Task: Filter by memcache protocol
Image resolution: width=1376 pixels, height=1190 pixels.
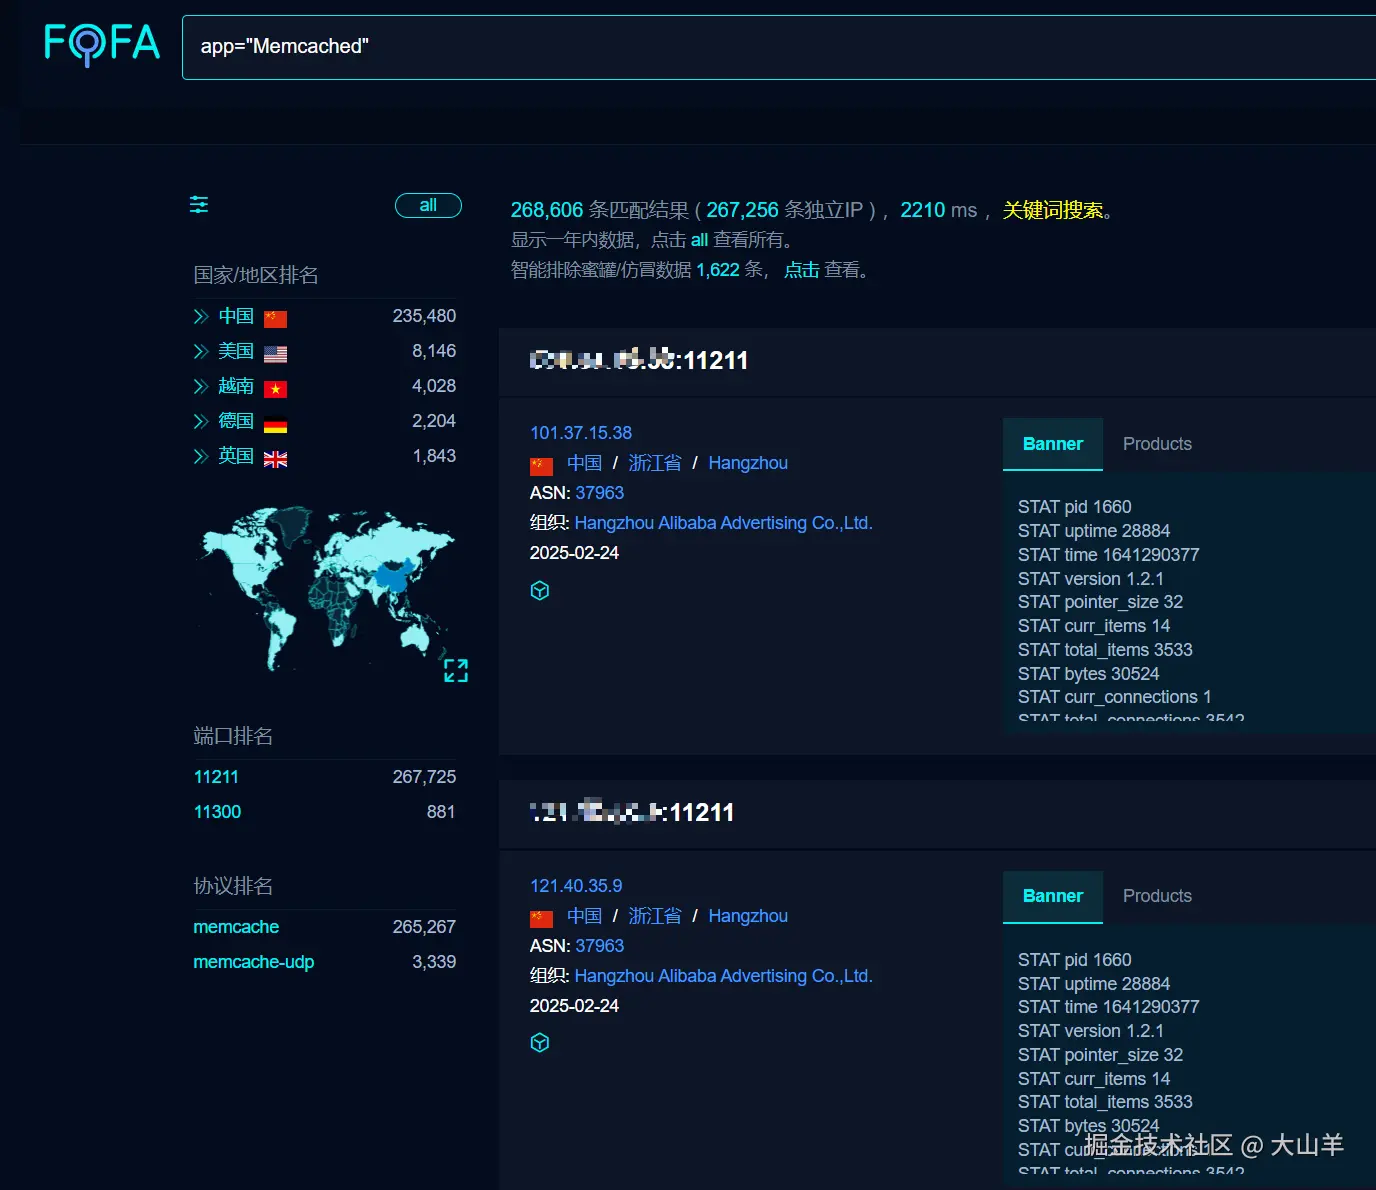Action: tap(236, 927)
